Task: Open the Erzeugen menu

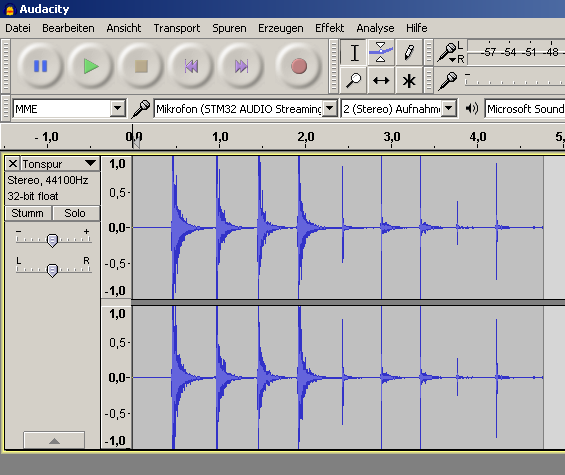Action: coord(280,28)
